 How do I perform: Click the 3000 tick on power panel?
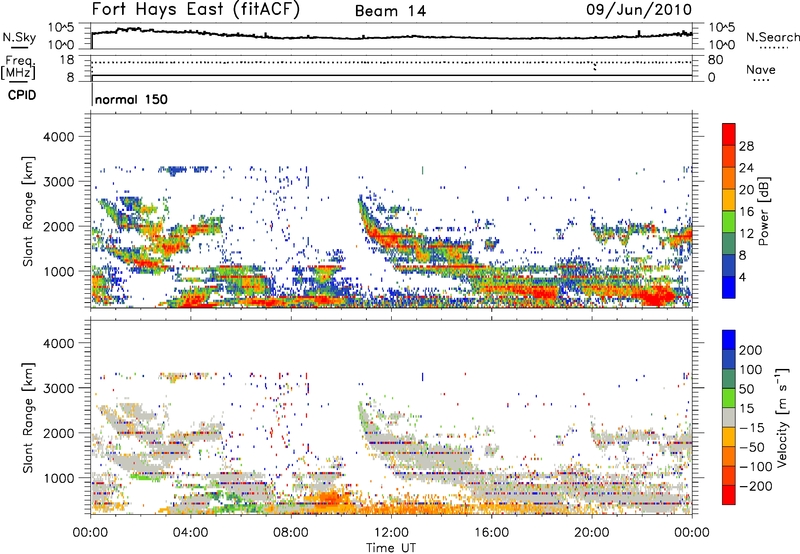click(x=59, y=182)
